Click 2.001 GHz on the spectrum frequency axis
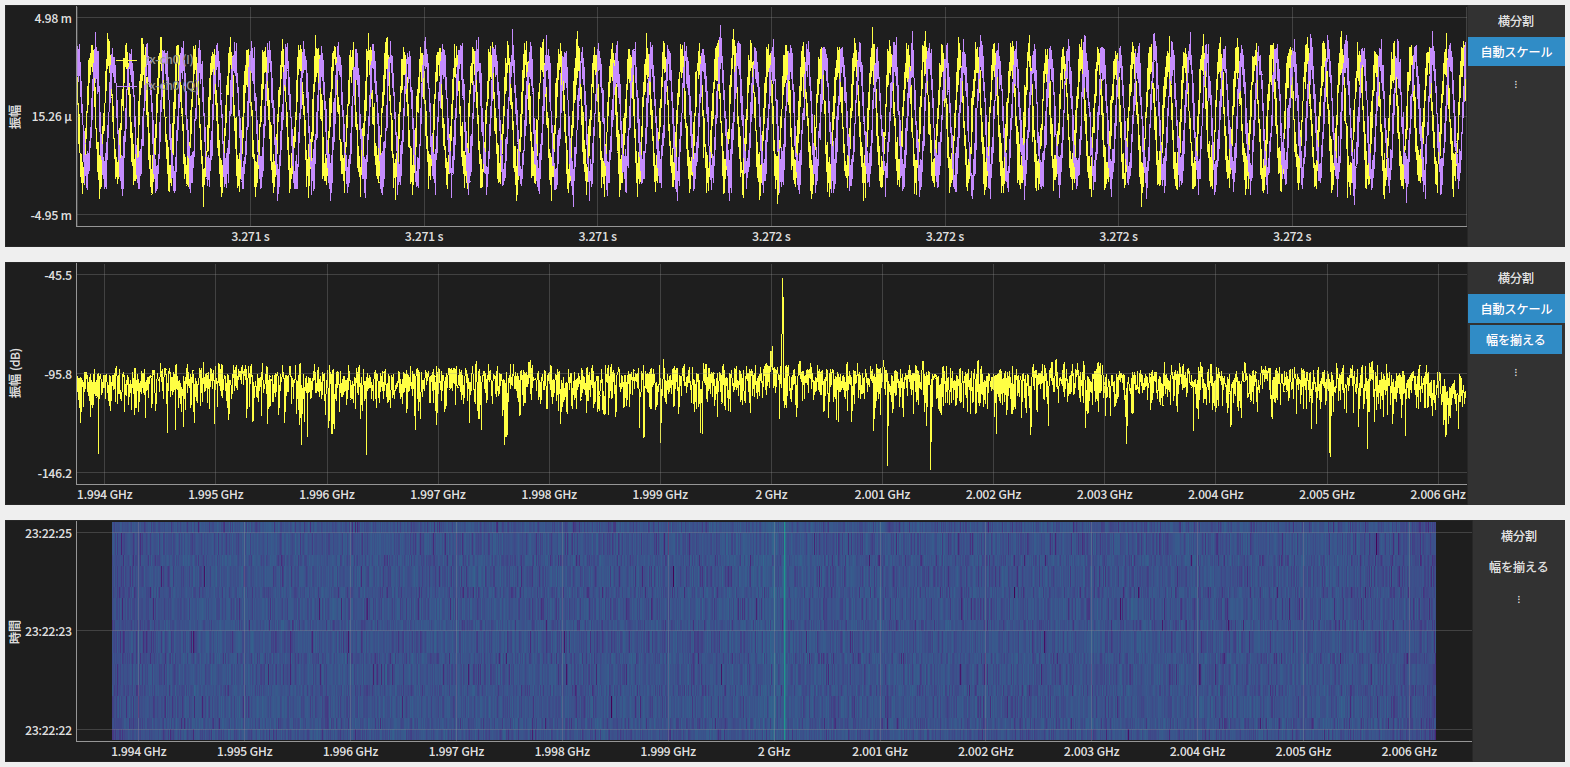 point(882,495)
